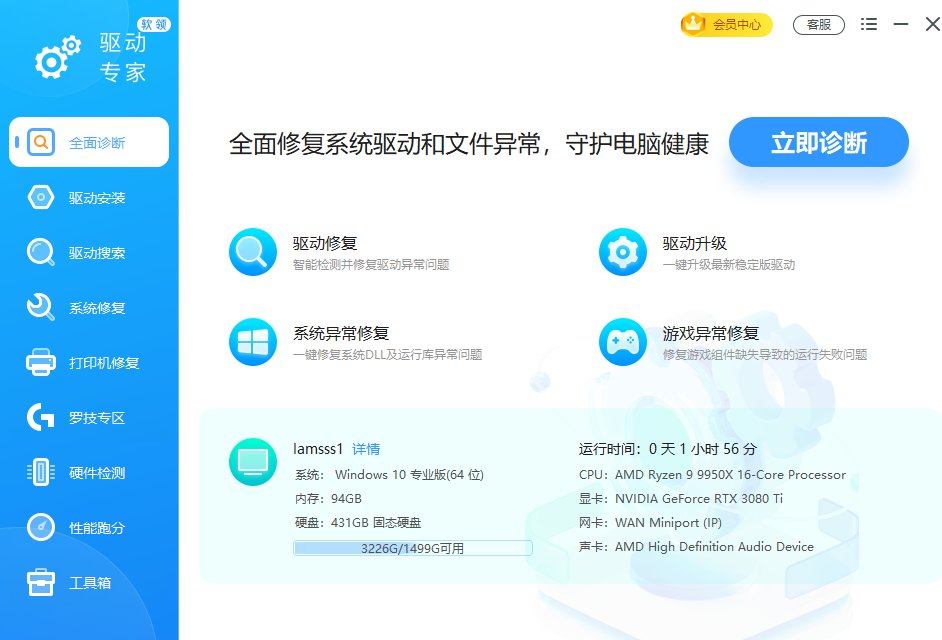The height and width of the screenshot is (640, 942).
Task: Switch to the 全面诊断 tab
Action: 90,142
